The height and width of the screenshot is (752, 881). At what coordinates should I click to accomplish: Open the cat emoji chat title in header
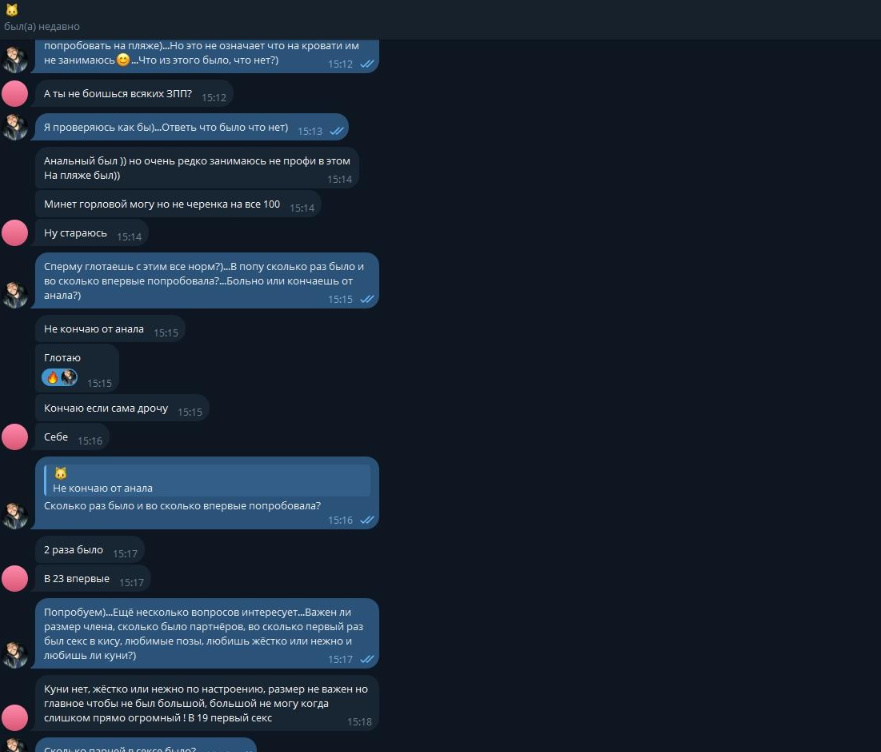pos(12,10)
